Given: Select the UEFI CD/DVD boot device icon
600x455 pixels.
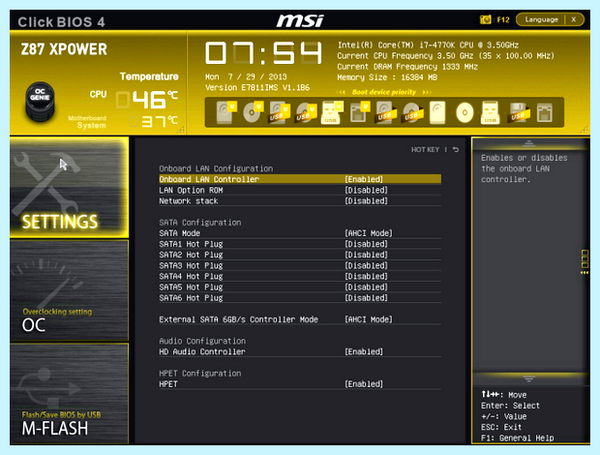Looking at the screenshot, I should [x=253, y=113].
